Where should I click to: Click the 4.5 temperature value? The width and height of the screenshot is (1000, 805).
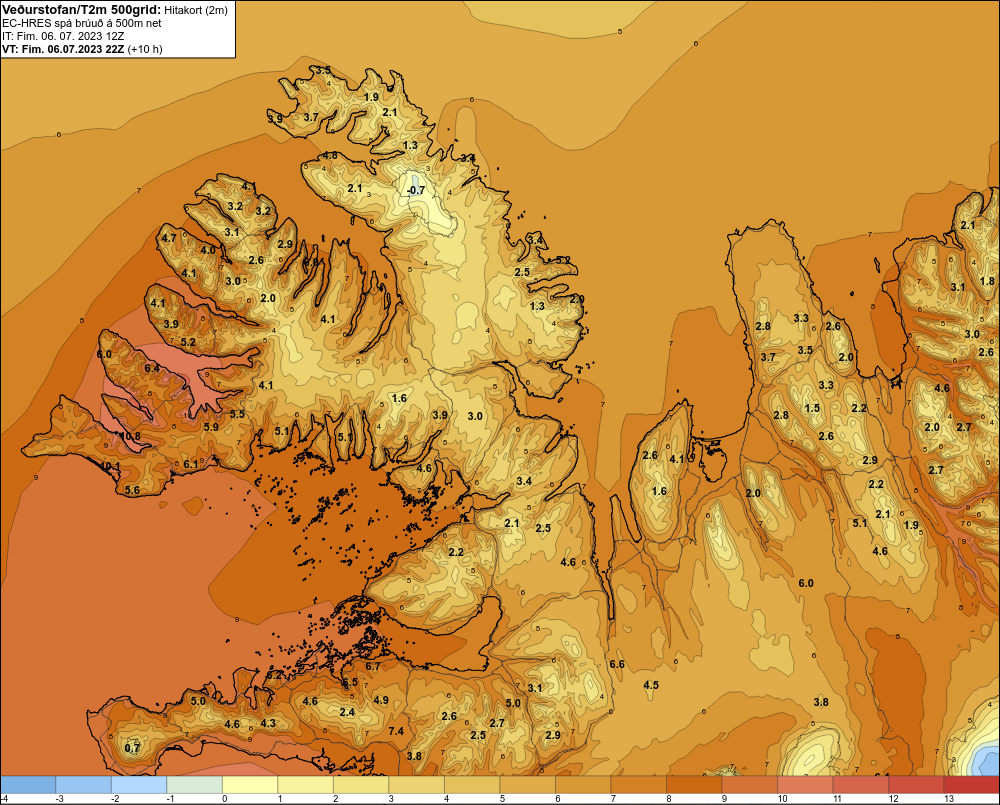(x=651, y=685)
